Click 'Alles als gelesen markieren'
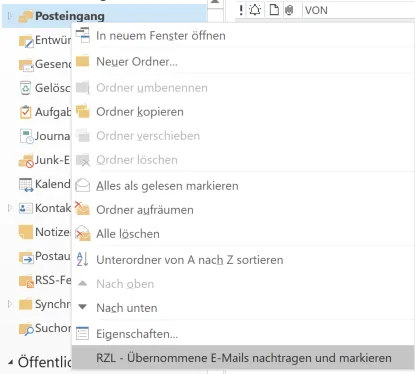 point(243,186)
